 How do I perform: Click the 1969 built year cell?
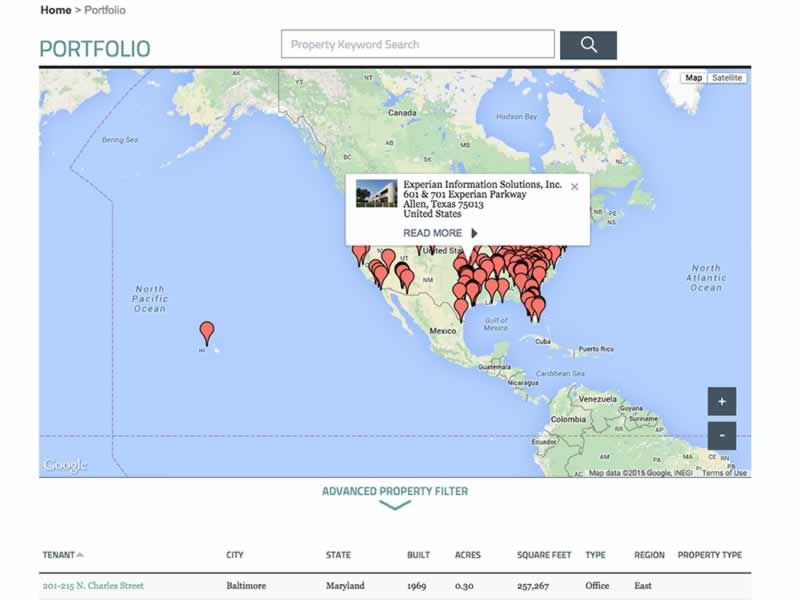(x=416, y=586)
